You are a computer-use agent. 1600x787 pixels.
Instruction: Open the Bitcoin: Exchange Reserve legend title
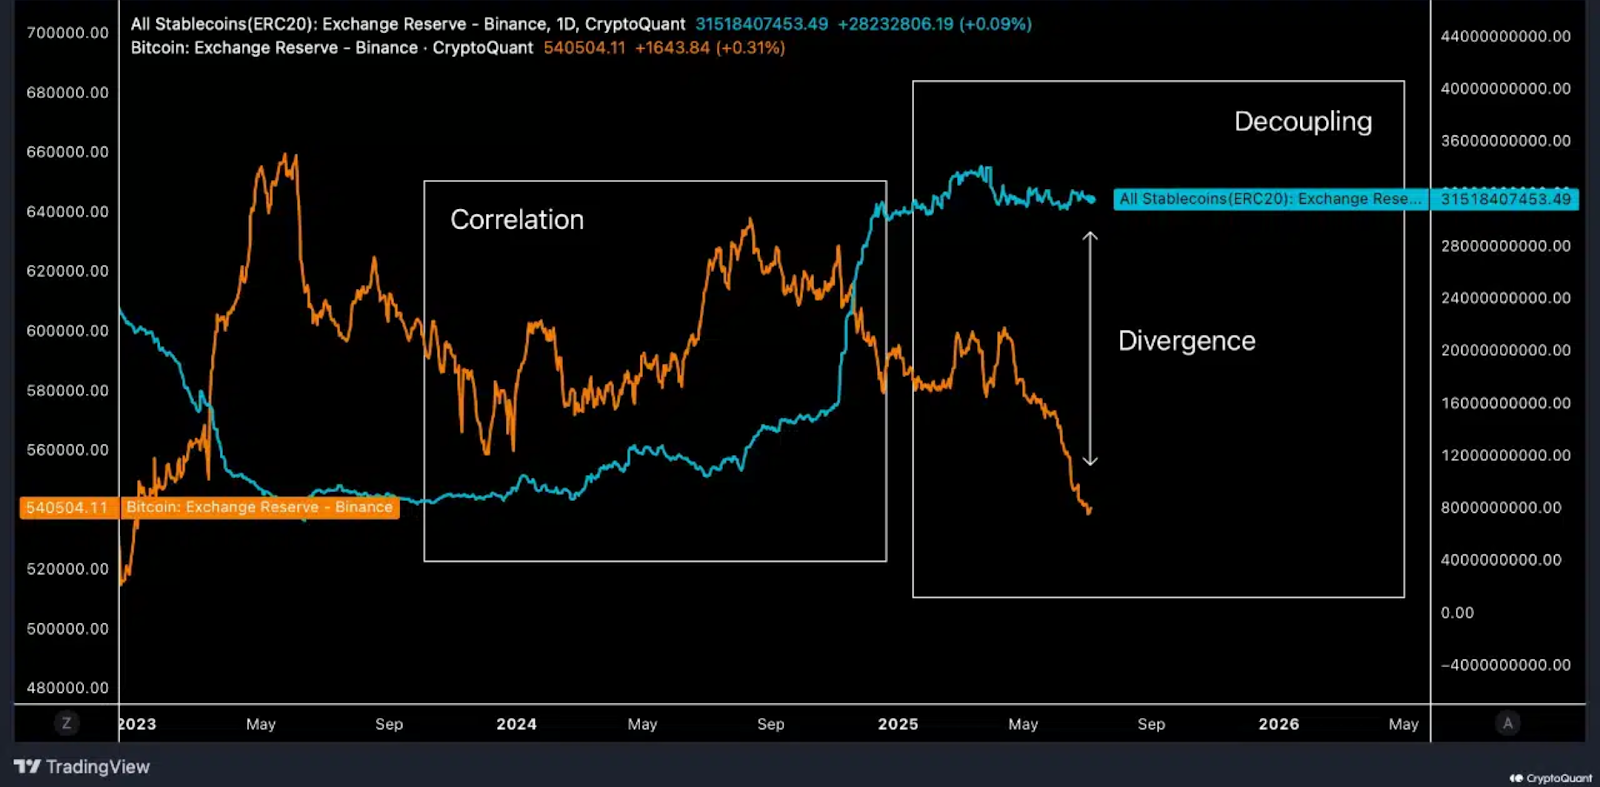point(331,48)
